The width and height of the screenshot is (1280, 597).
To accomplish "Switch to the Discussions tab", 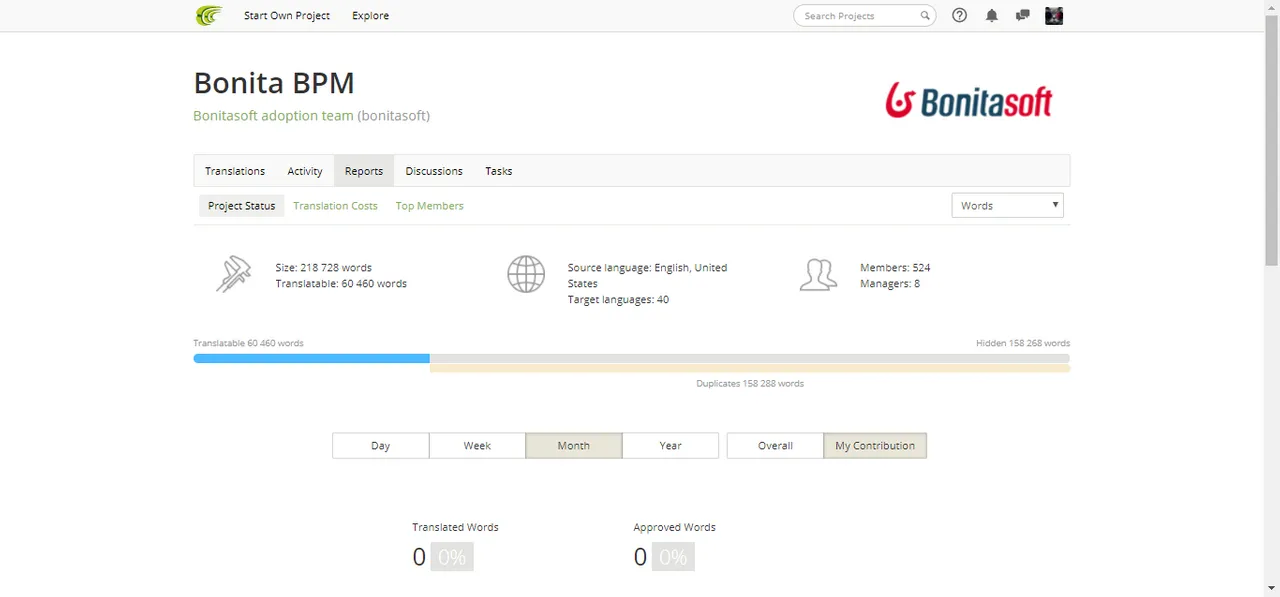I will (x=434, y=171).
